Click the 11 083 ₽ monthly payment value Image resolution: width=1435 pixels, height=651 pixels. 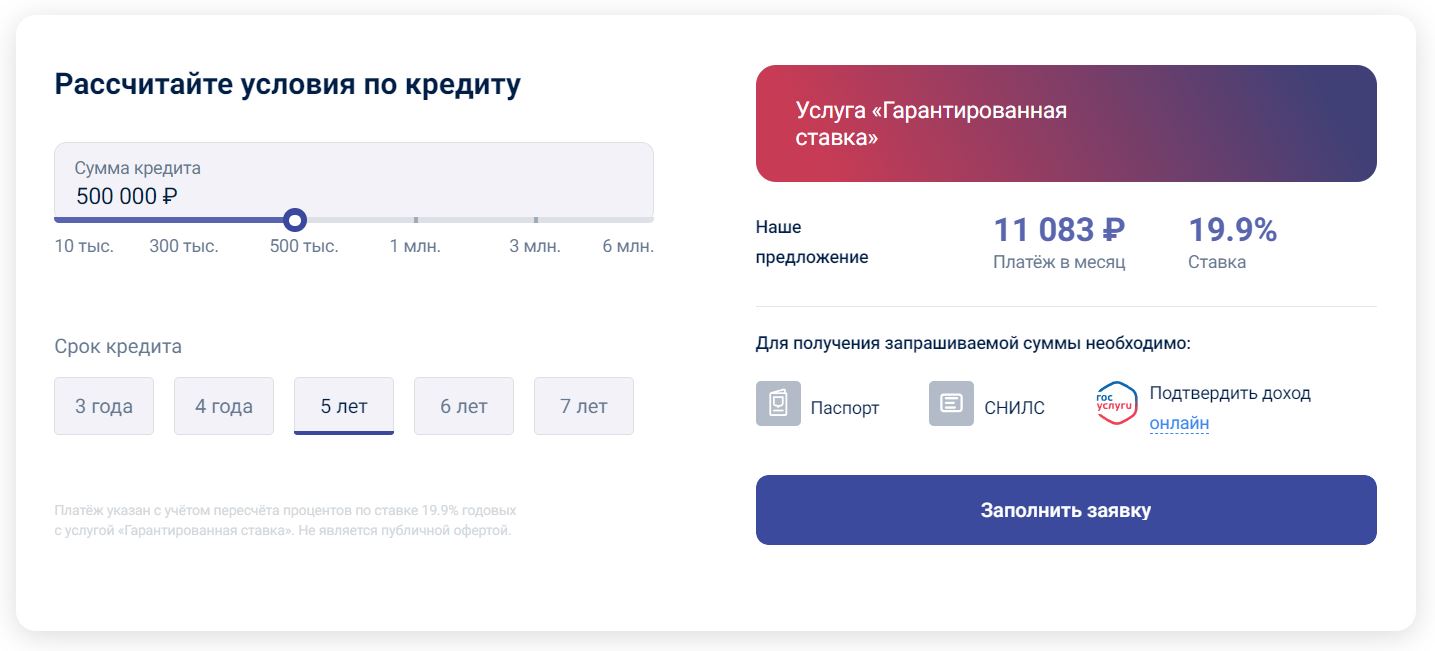click(x=1059, y=230)
